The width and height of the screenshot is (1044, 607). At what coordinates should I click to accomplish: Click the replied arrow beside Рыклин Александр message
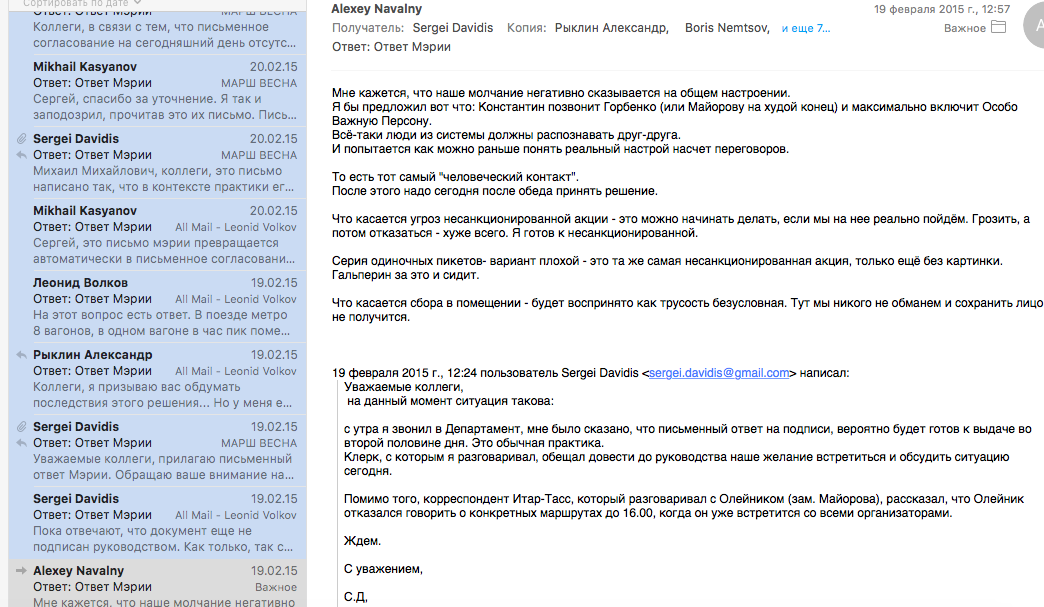pos(20,355)
